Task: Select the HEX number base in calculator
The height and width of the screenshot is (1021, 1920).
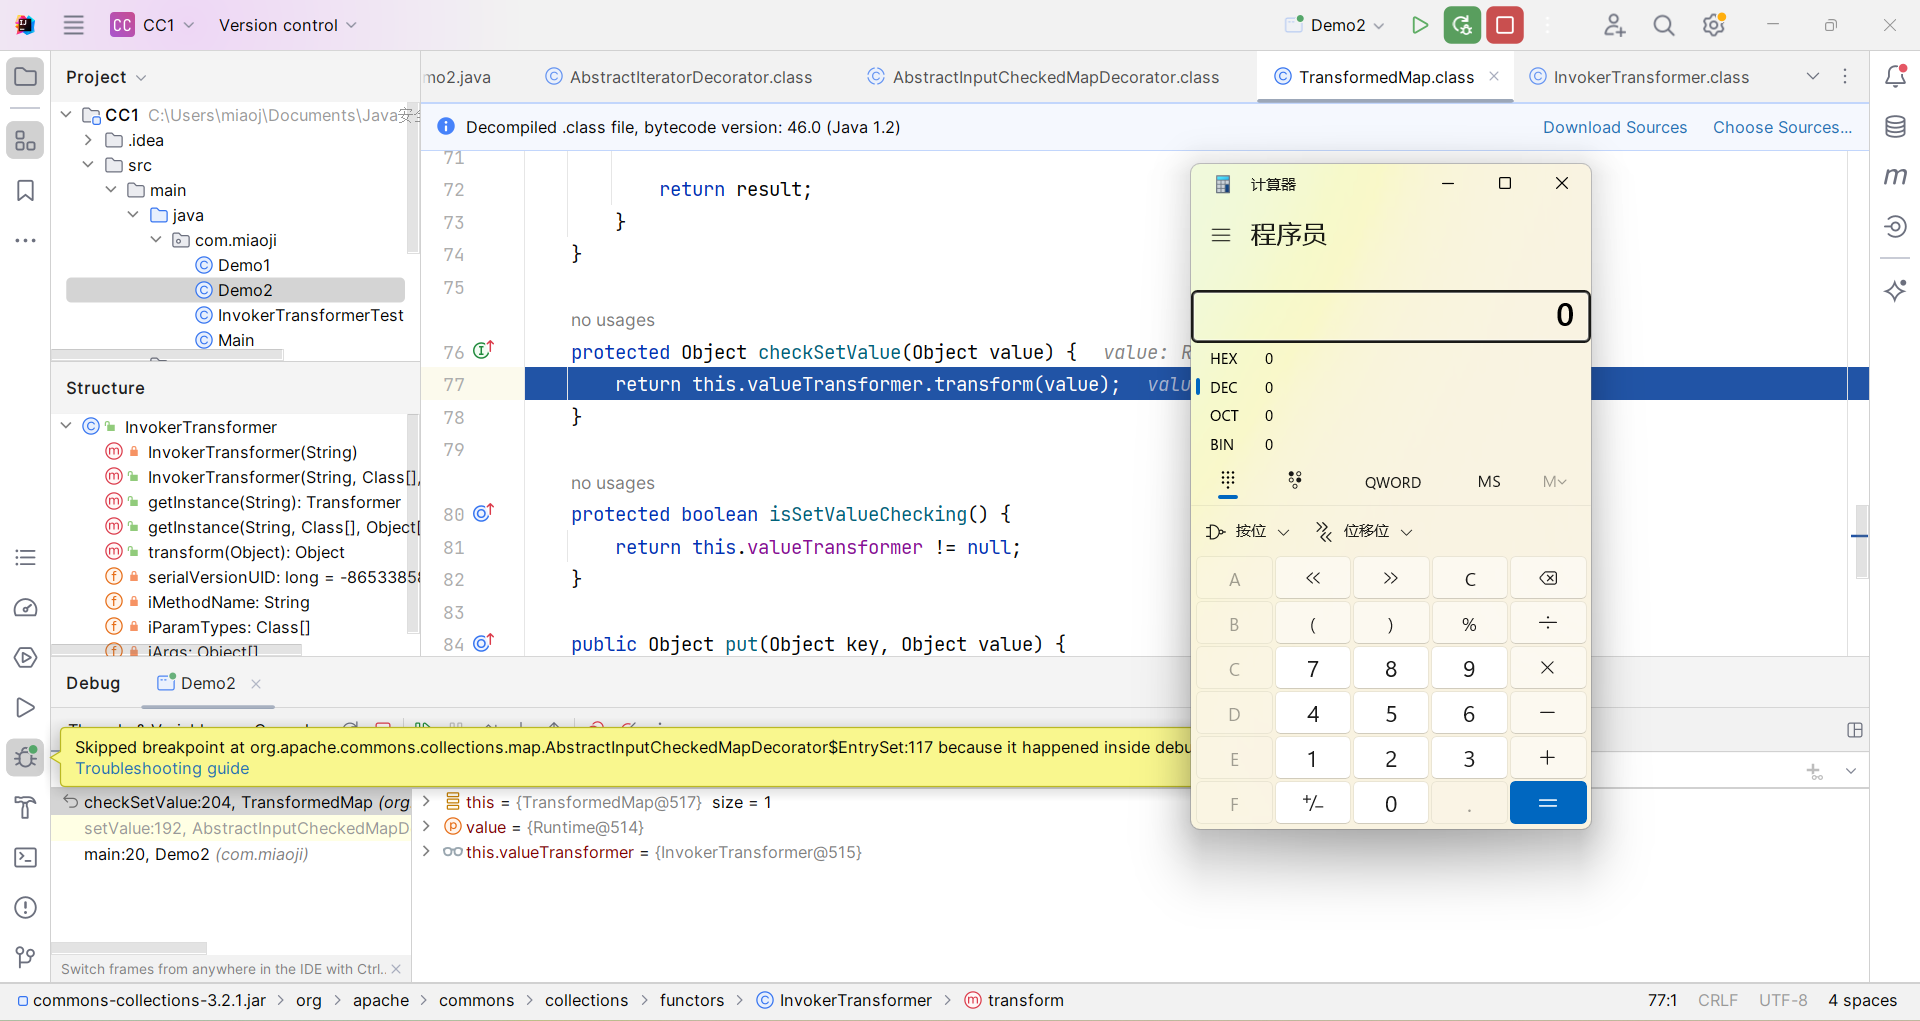Action: point(1224,359)
